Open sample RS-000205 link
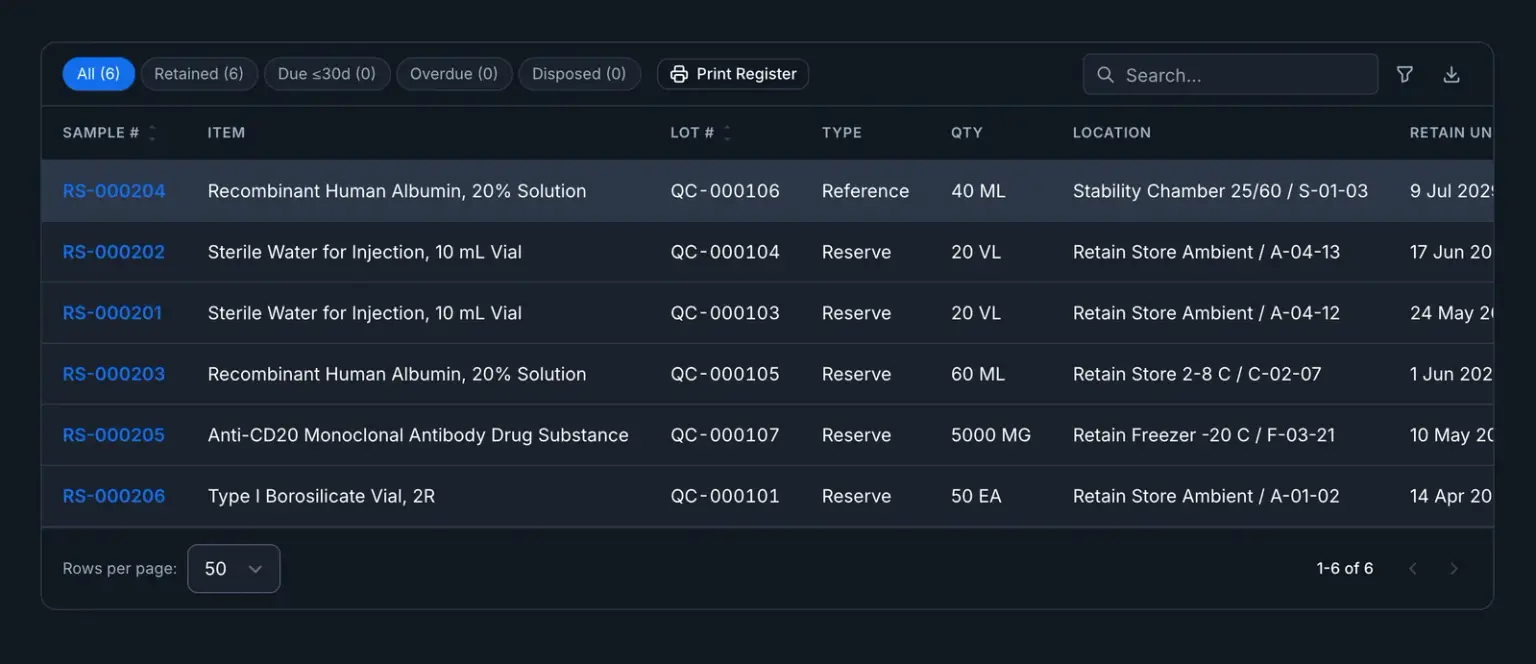Screen dimensions: 1536x664 pos(114,435)
